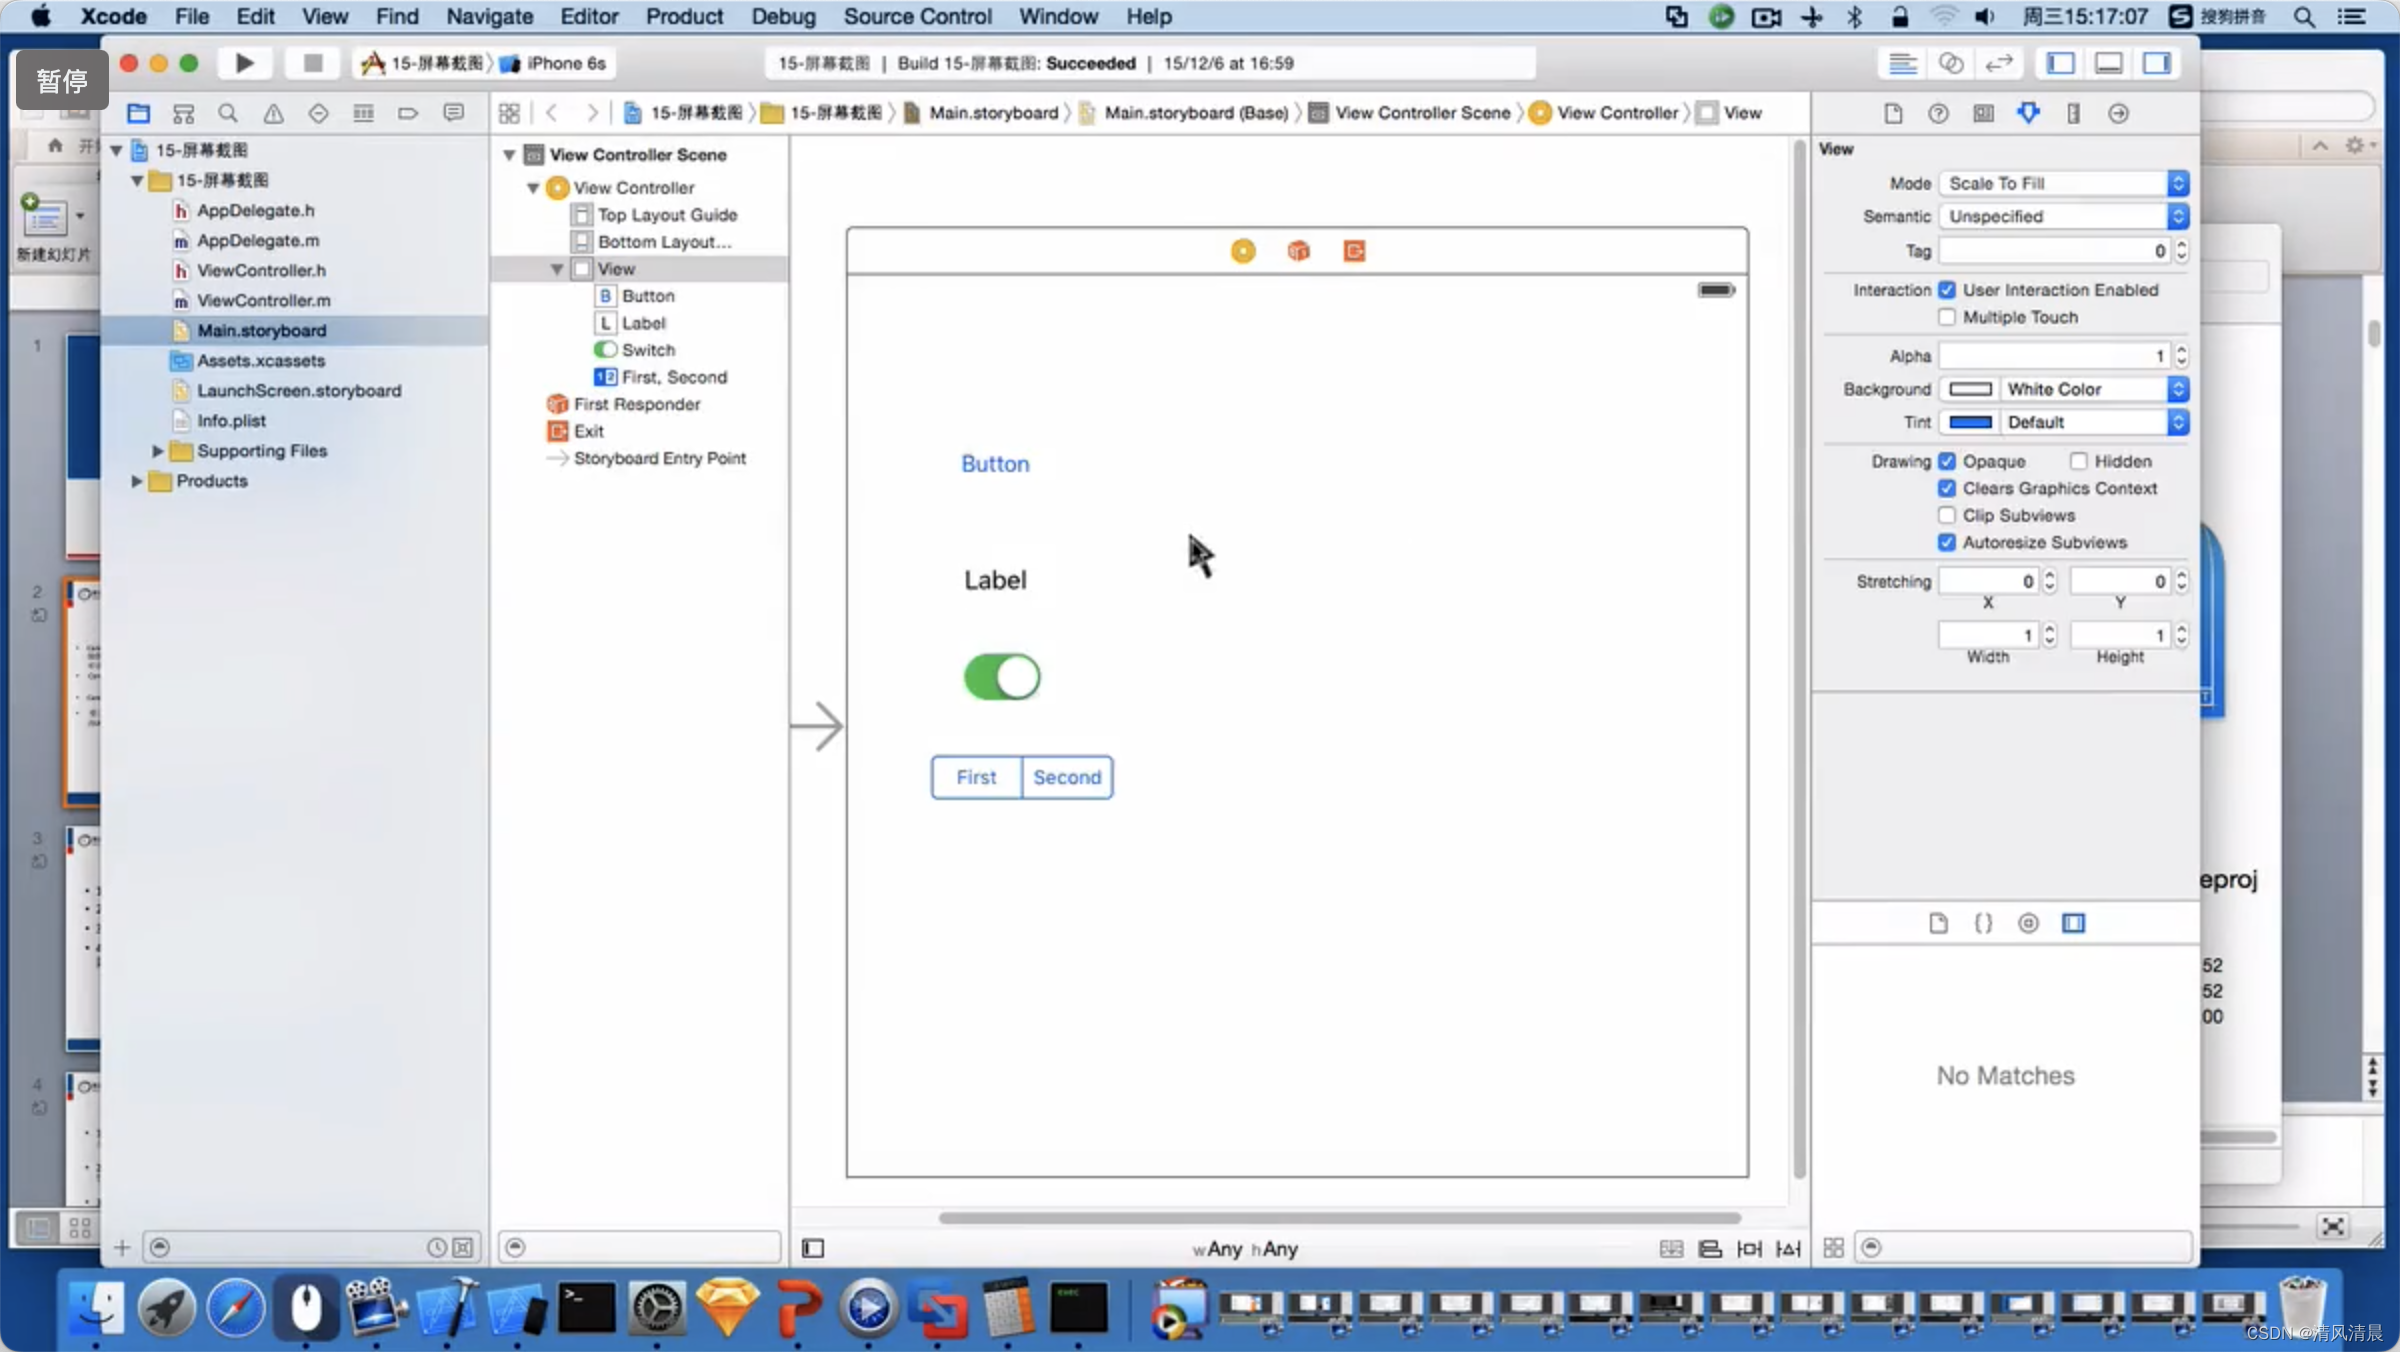Click the Stop button in toolbar

tap(312, 63)
